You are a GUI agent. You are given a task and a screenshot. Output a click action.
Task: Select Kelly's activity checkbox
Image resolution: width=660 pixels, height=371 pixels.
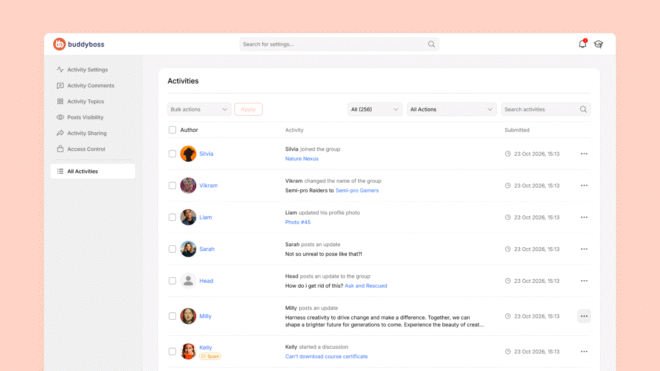[172, 351]
